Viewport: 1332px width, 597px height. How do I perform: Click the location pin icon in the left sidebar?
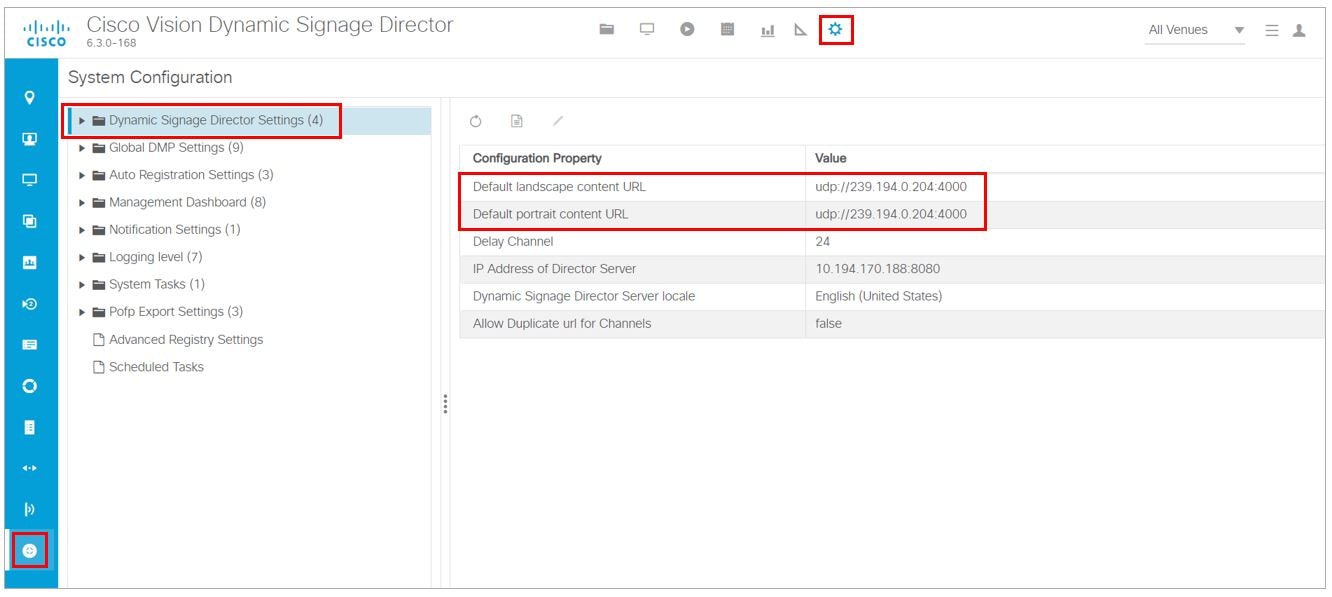(x=29, y=98)
